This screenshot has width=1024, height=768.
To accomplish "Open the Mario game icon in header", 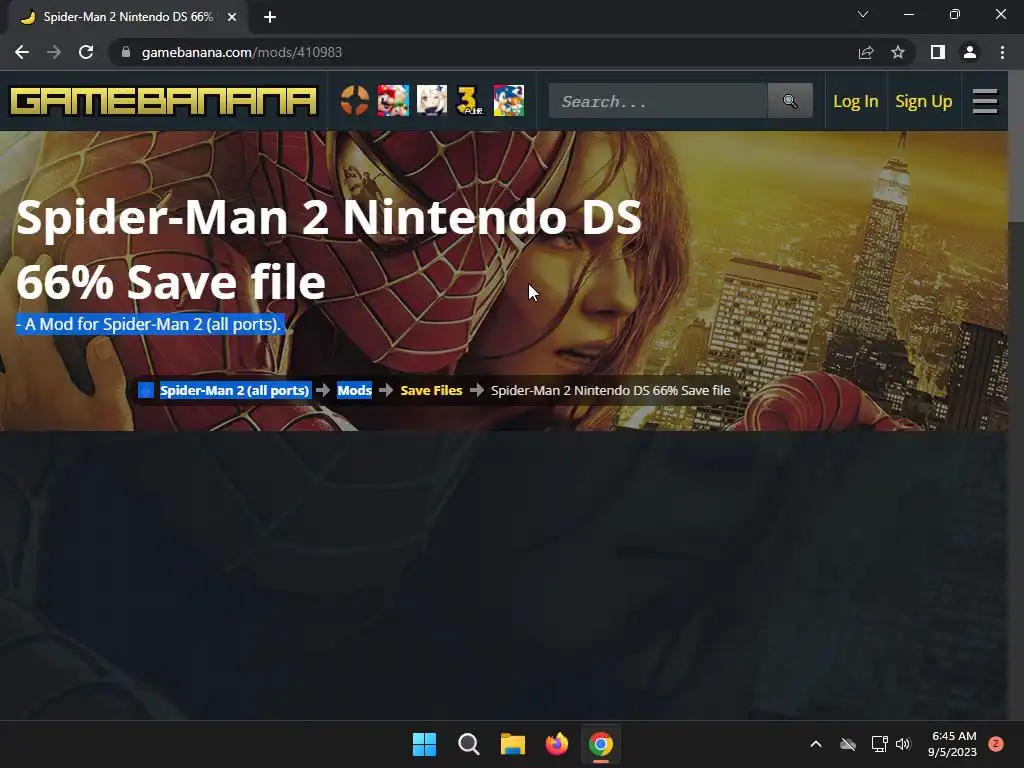I will pyautogui.click(x=393, y=101).
